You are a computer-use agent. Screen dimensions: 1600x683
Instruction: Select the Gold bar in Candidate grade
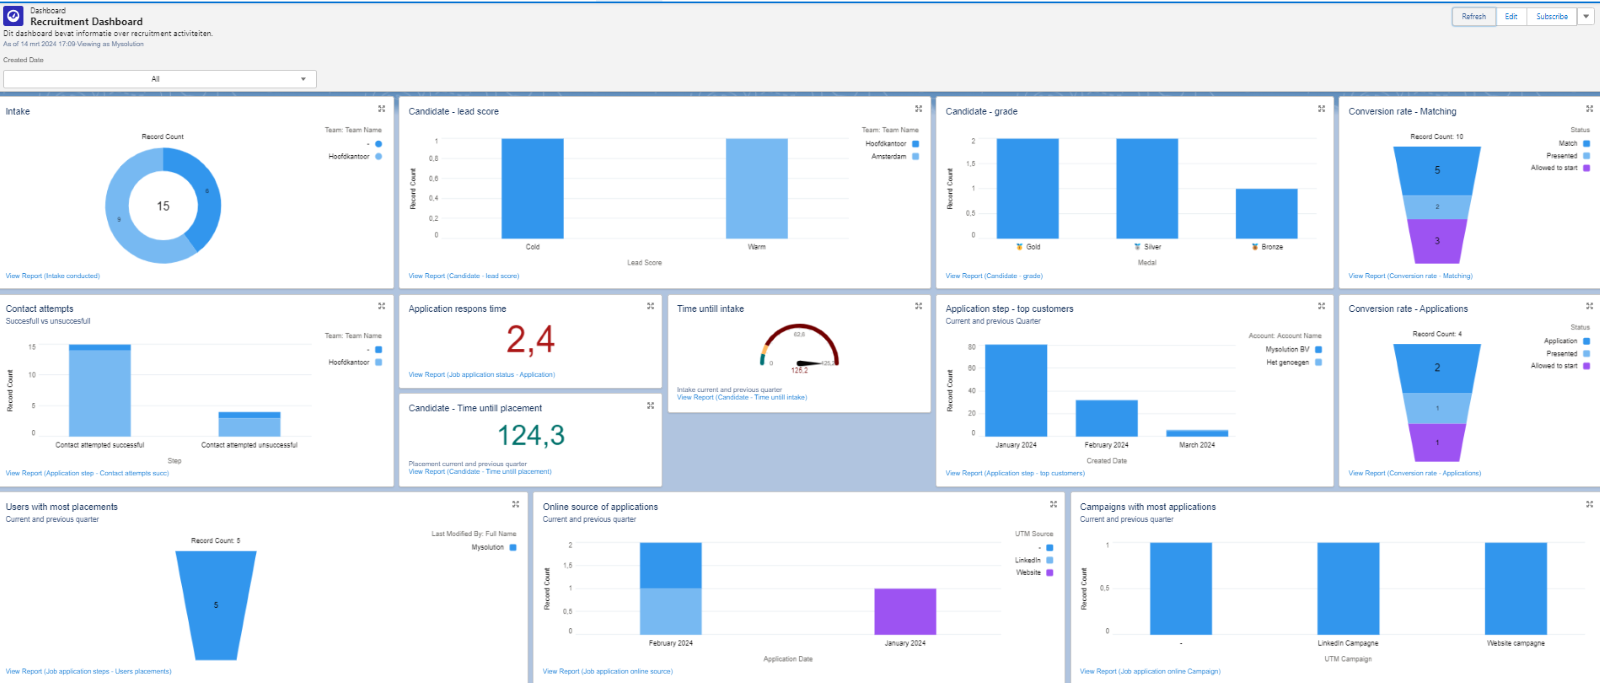(1027, 188)
